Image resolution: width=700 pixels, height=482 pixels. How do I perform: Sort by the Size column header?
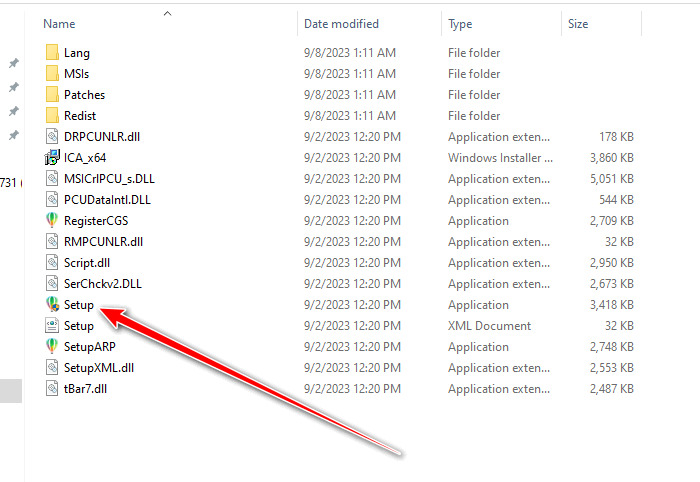[x=578, y=23]
